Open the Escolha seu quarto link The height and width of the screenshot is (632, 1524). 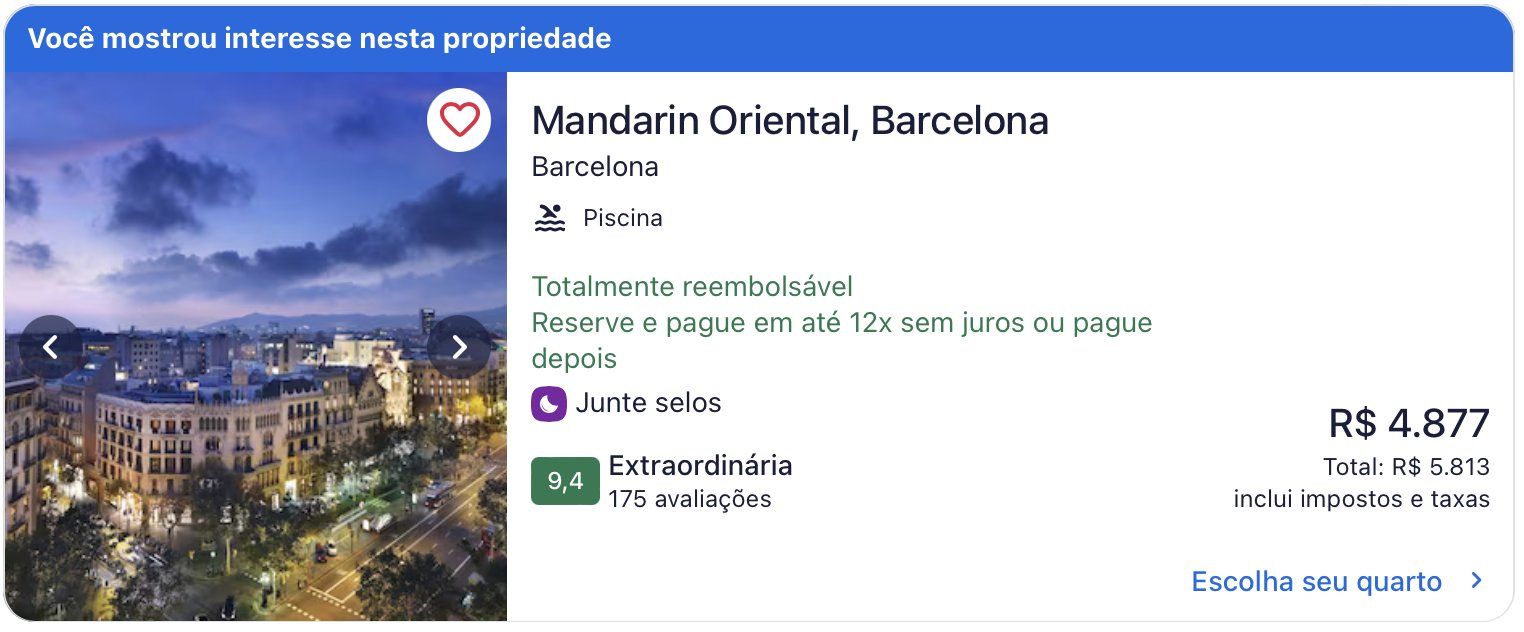click(1316, 581)
